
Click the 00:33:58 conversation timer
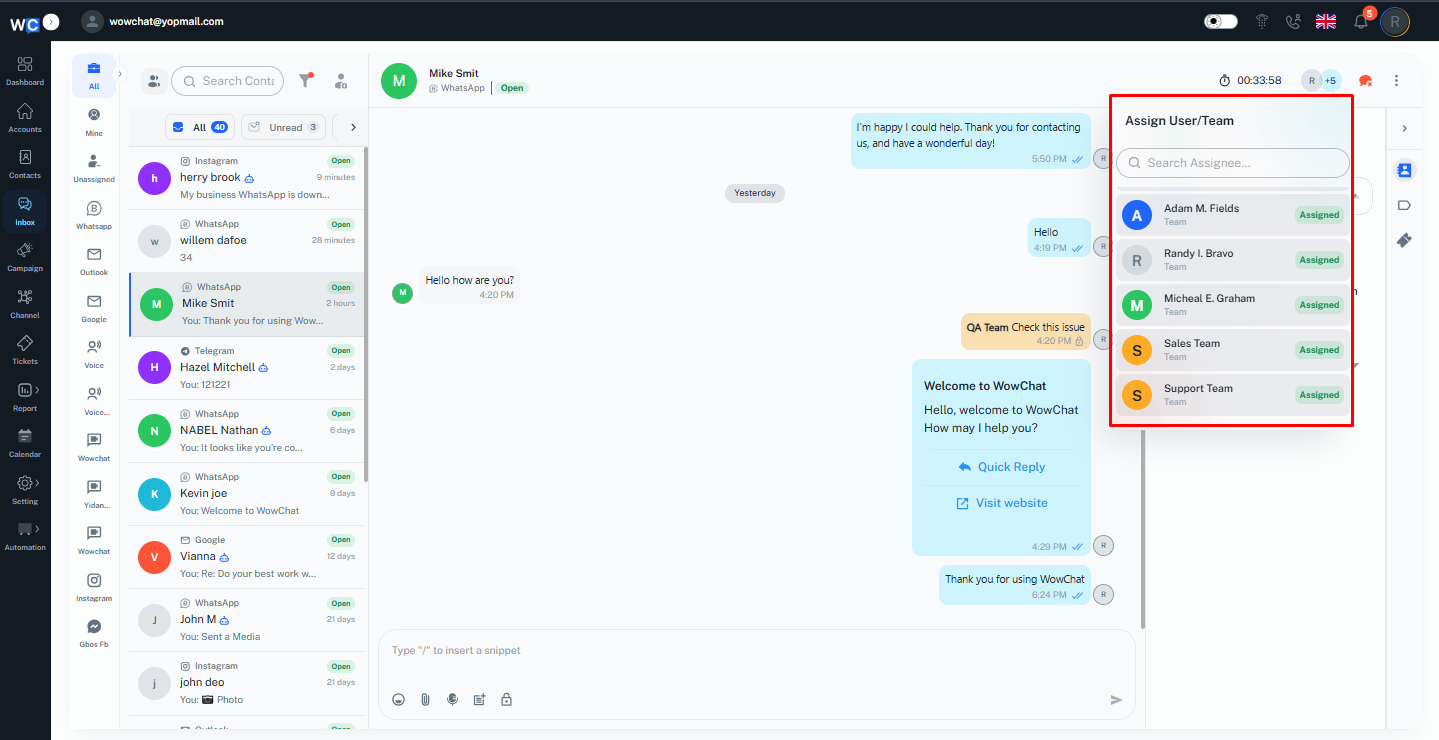click(1250, 81)
